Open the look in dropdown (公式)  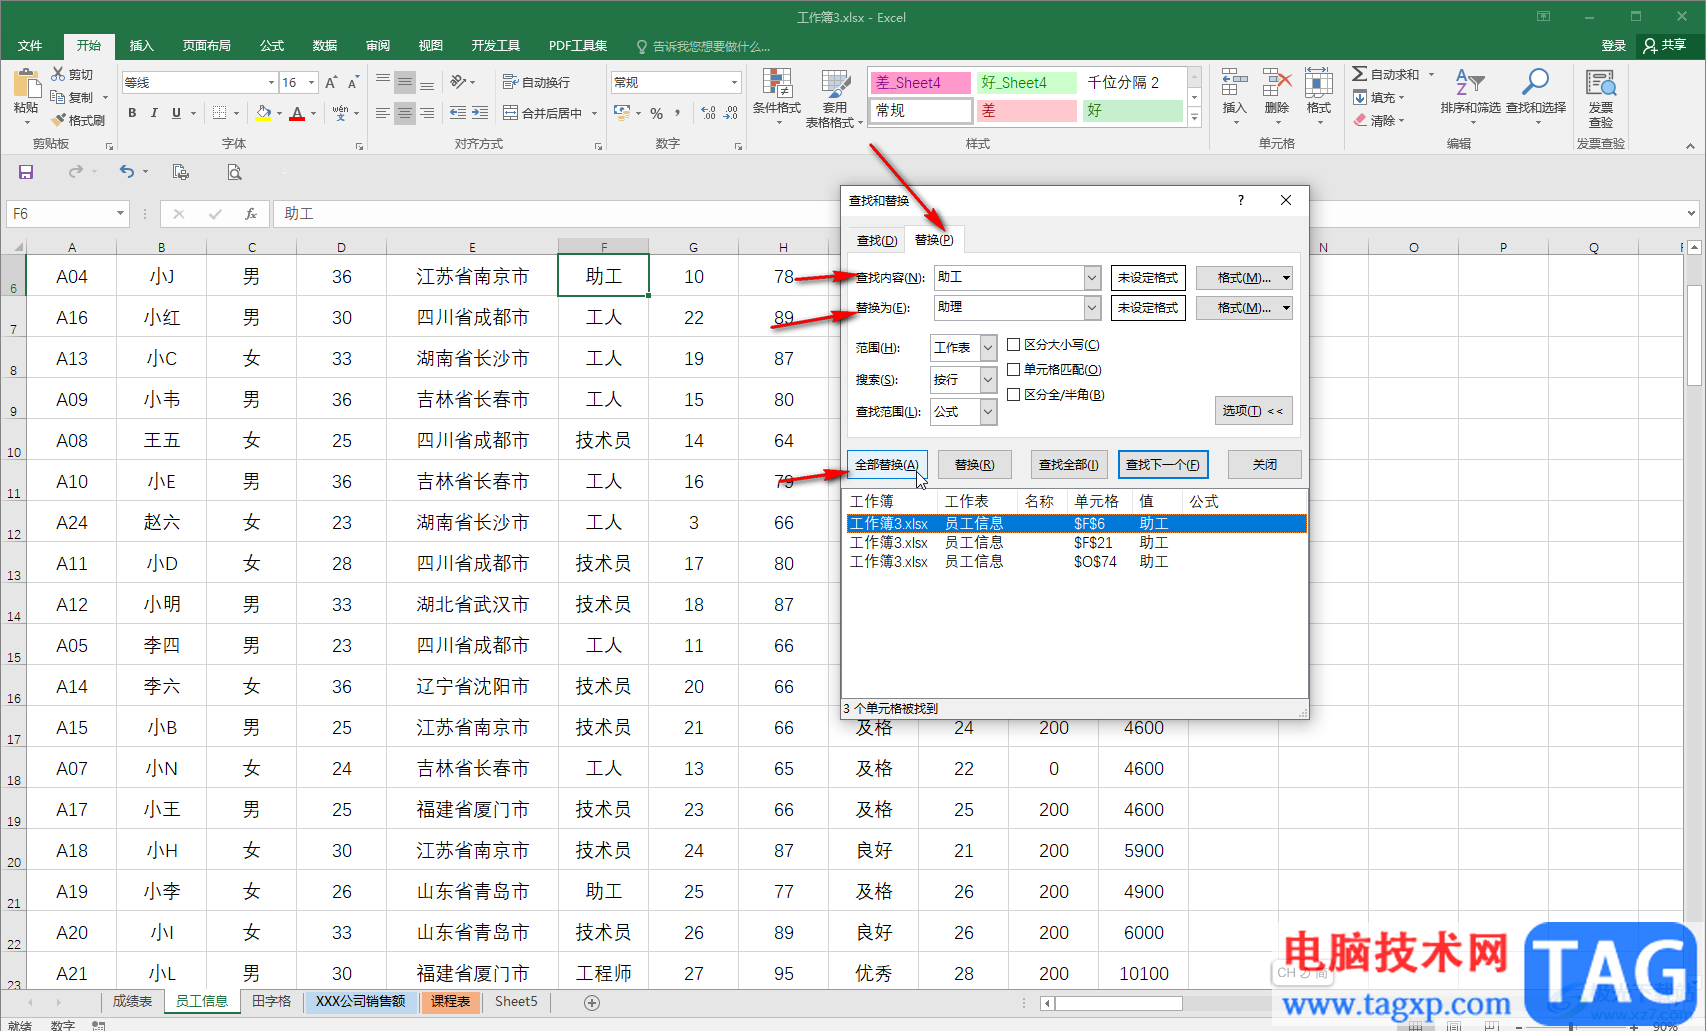pos(988,411)
